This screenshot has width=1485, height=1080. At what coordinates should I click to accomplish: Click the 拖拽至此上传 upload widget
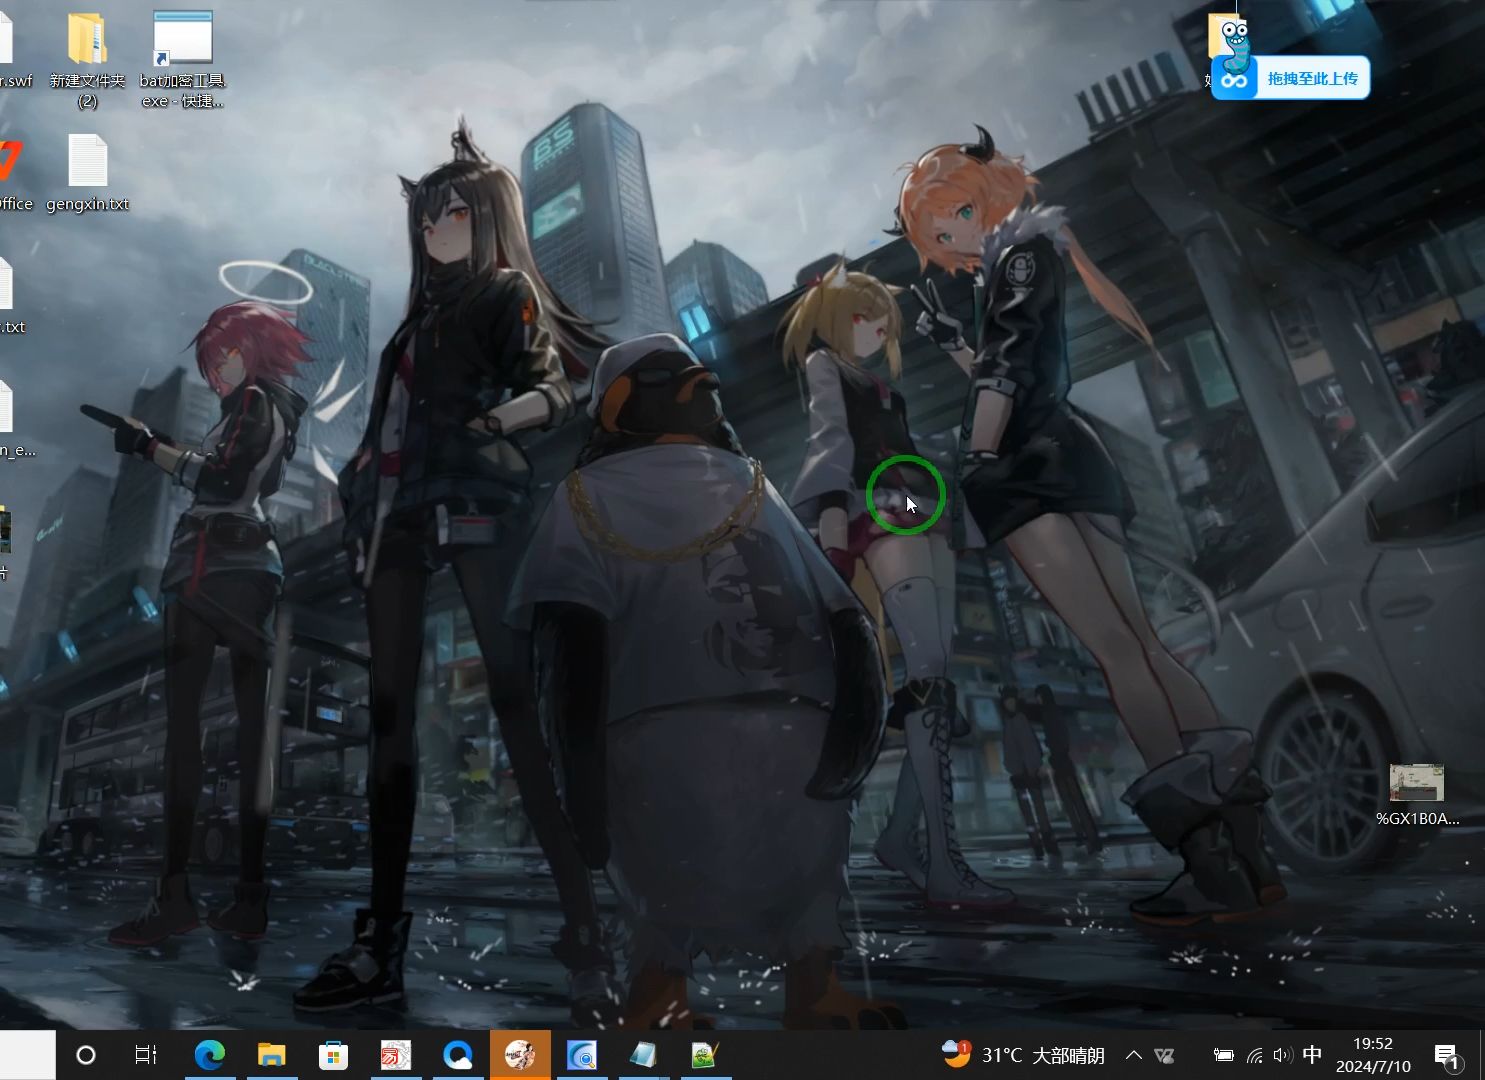pyautogui.click(x=1290, y=78)
